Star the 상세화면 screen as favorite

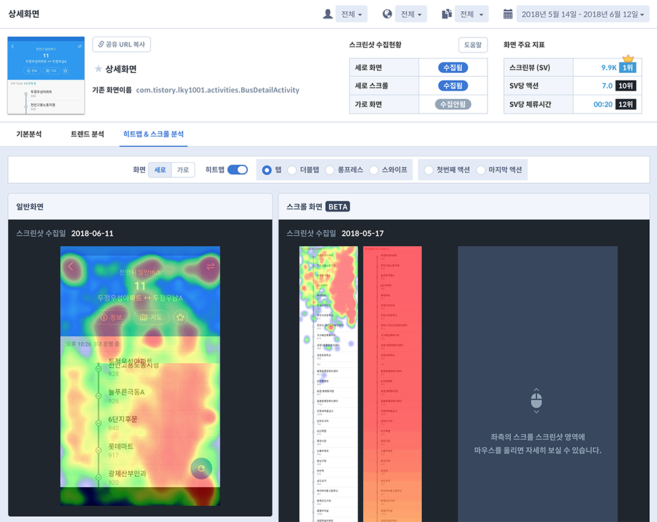(98, 69)
